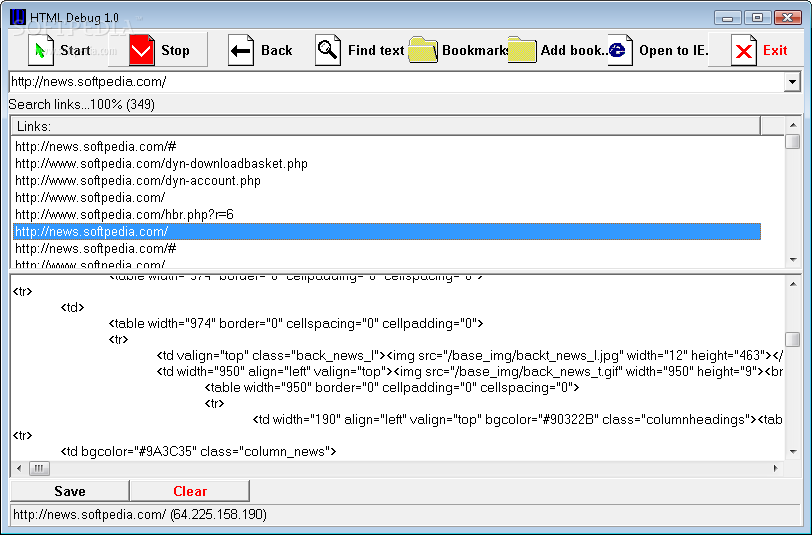This screenshot has height=535, width=812.
Task: Click the red Clear button
Action: (190, 491)
